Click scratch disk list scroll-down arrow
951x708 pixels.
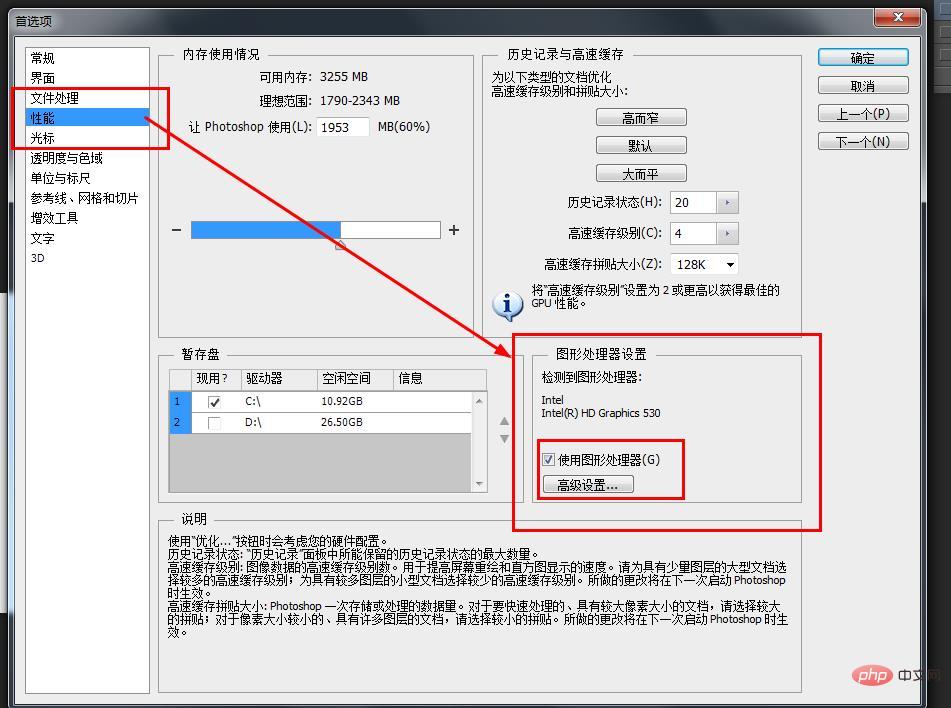pyautogui.click(x=479, y=484)
